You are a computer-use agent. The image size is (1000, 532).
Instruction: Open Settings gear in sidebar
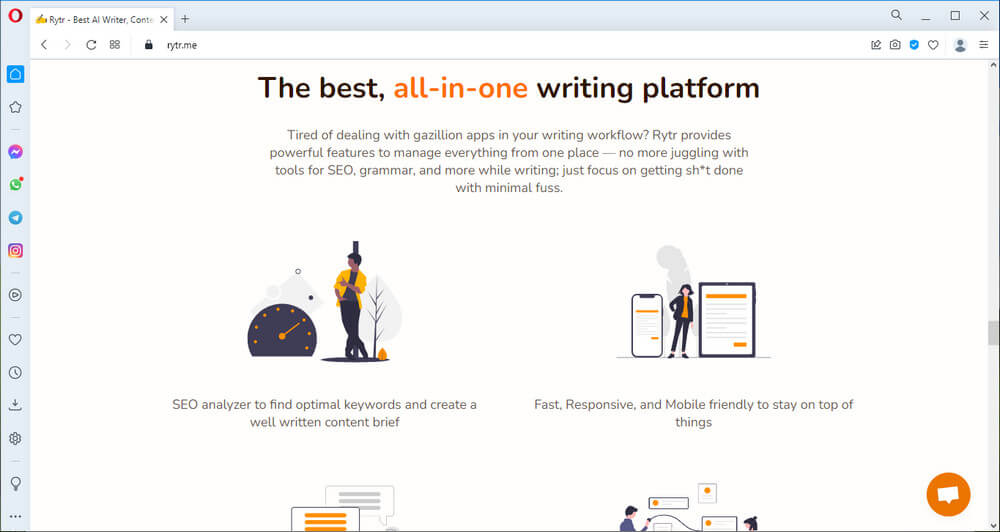15,438
